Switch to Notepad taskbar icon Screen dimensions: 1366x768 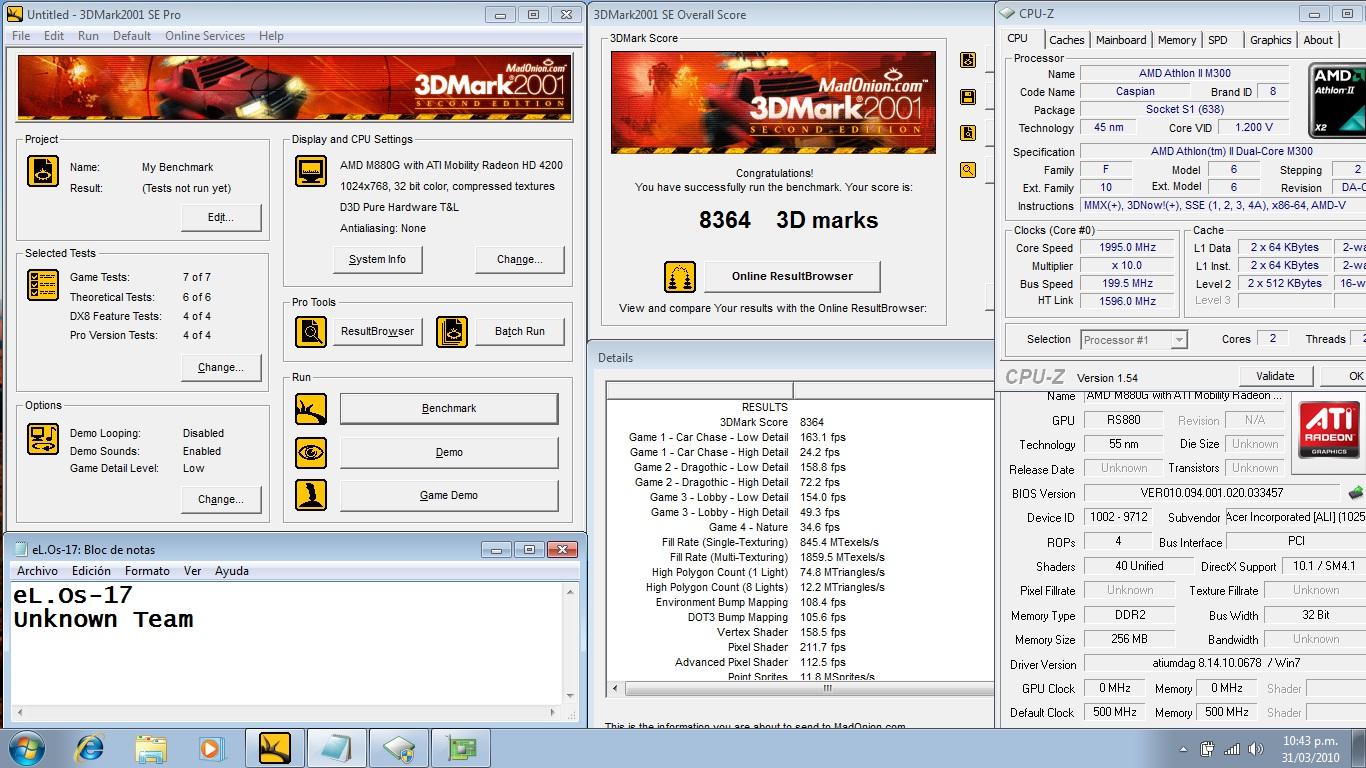pos(336,748)
